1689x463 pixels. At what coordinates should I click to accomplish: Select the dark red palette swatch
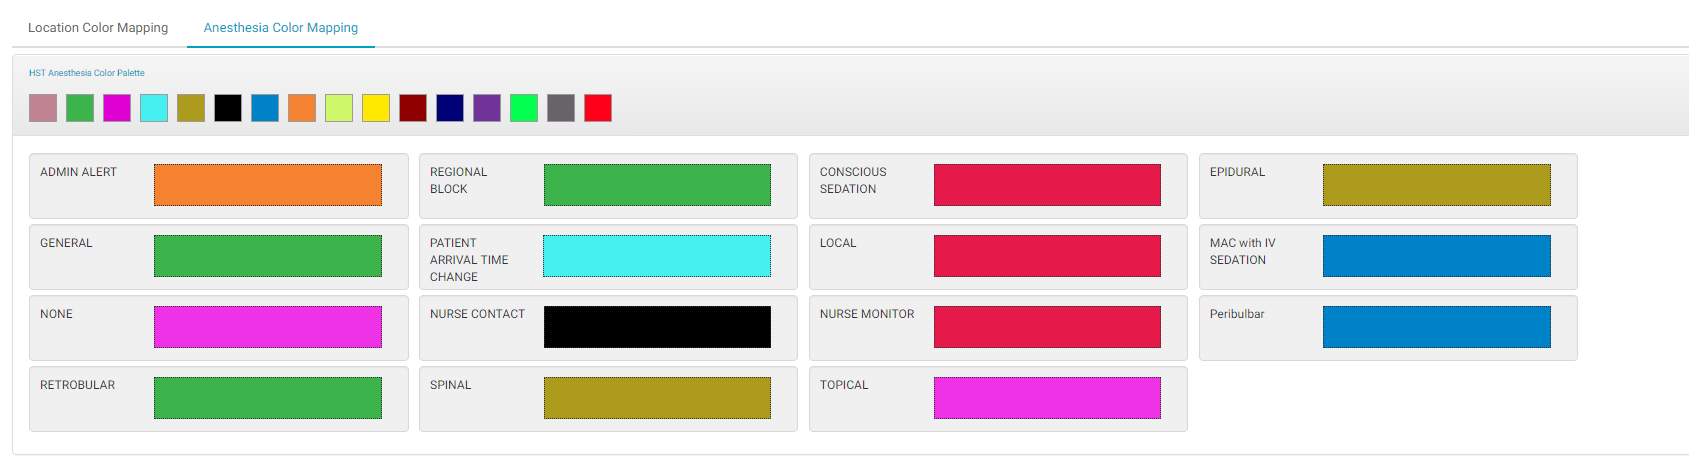tap(413, 108)
